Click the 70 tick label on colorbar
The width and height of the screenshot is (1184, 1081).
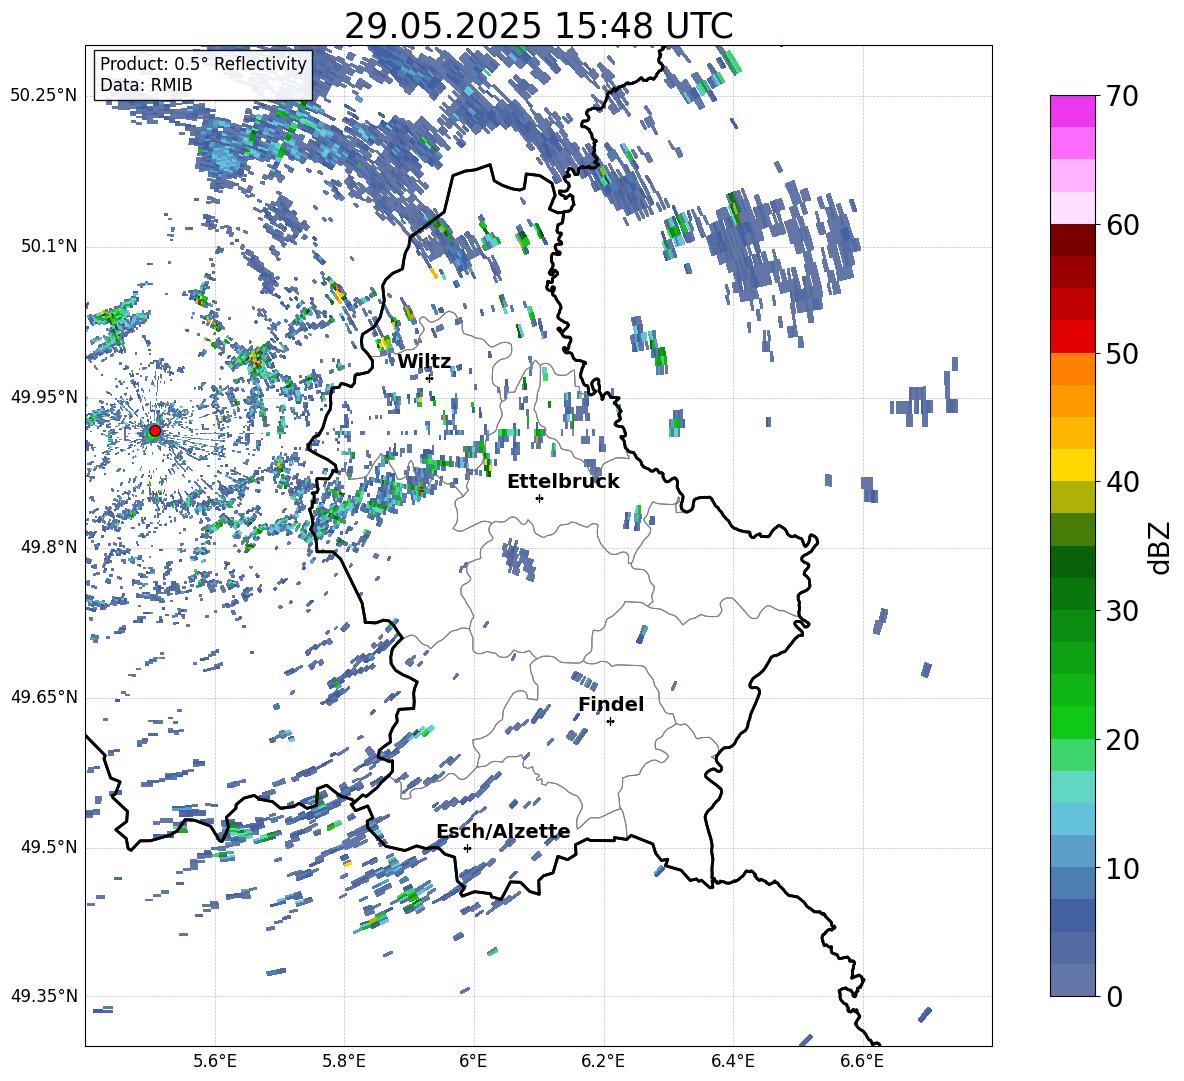click(x=1122, y=96)
